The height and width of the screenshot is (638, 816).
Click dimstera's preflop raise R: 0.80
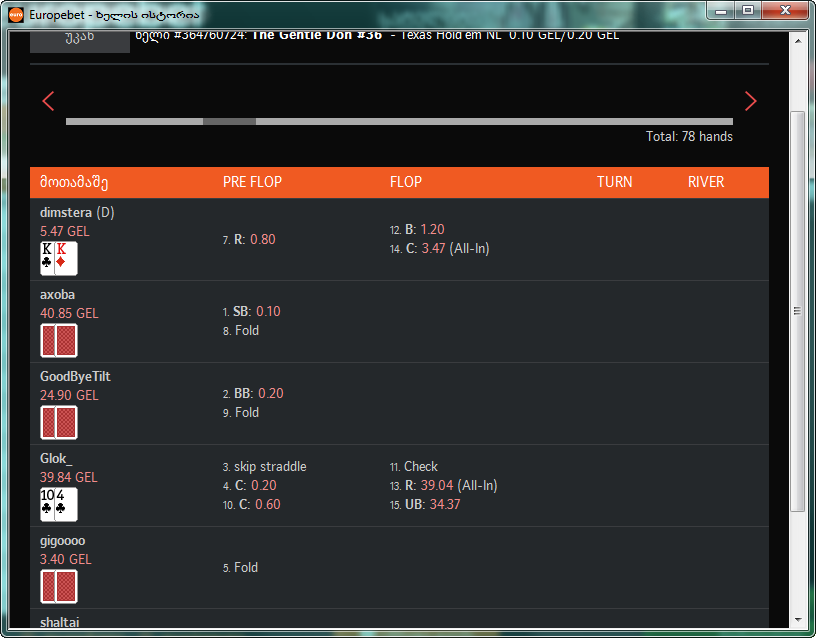coord(249,239)
